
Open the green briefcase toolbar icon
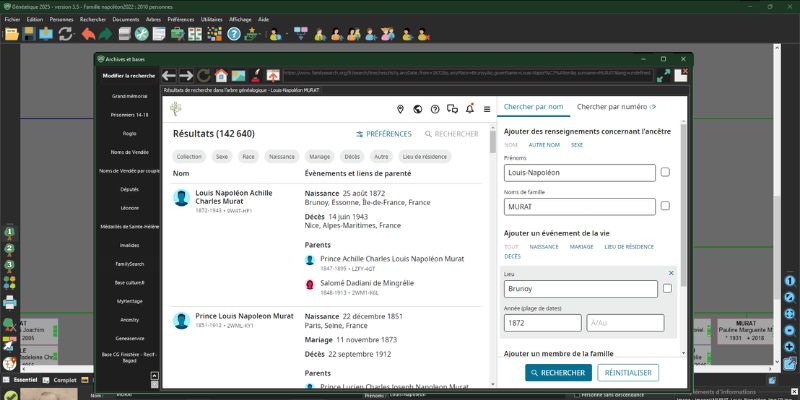[x=178, y=34]
